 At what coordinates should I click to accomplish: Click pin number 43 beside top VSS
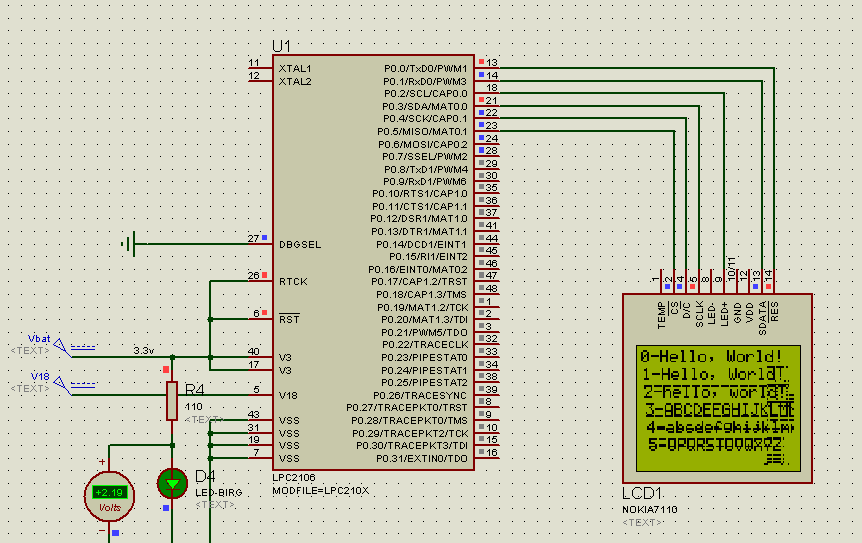tap(253, 414)
